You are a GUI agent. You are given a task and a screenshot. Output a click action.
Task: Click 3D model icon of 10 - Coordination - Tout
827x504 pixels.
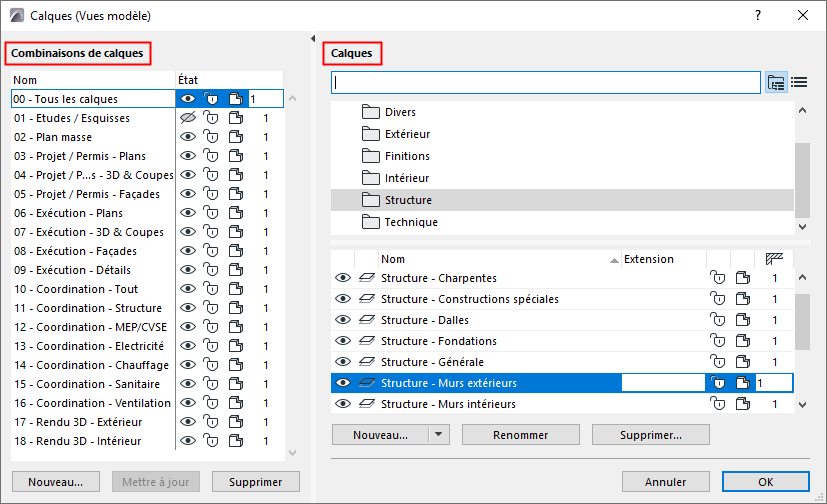(x=235, y=289)
